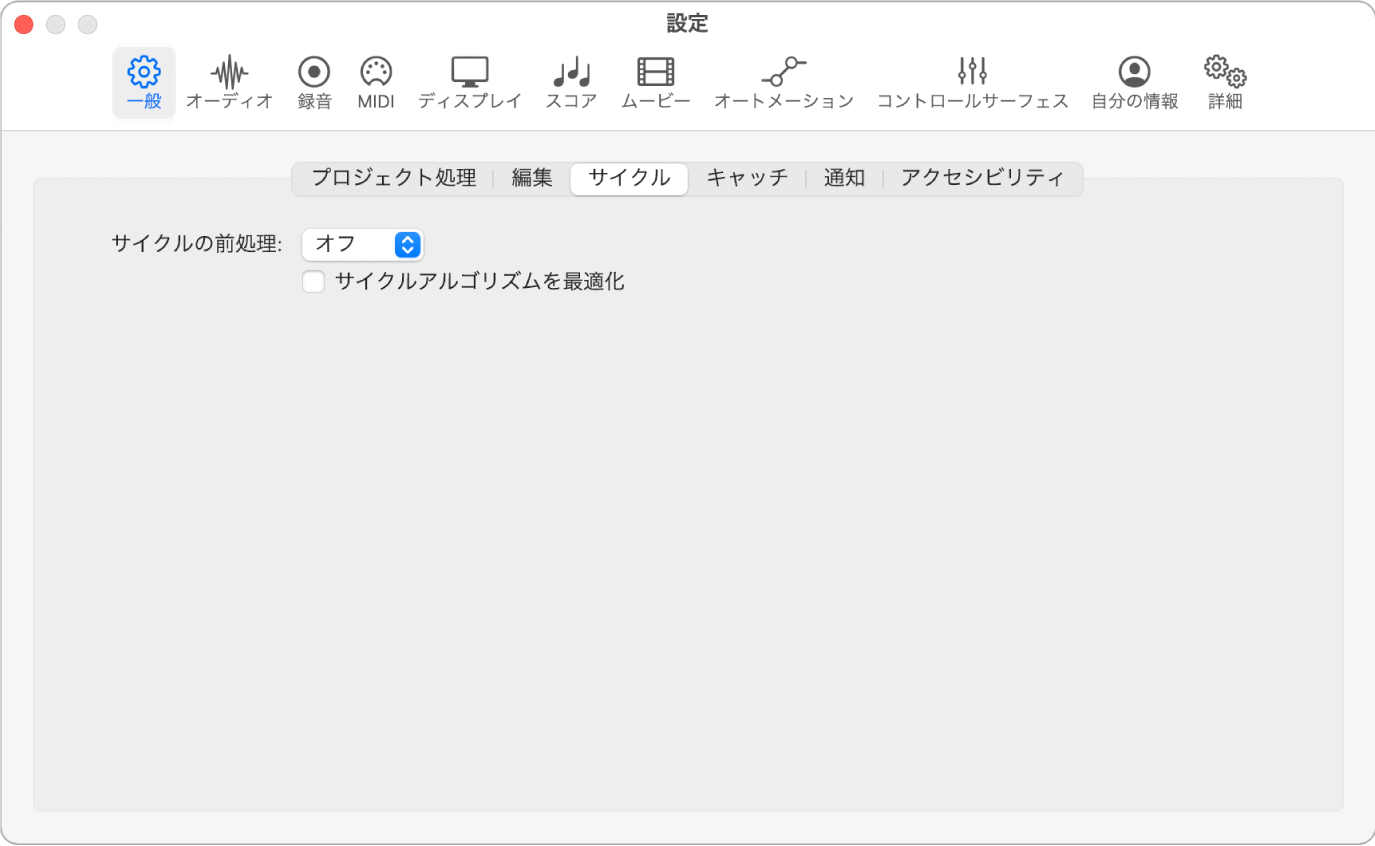Open the ディスプレイ display settings pane
1375x846 pixels.
point(469,83)
